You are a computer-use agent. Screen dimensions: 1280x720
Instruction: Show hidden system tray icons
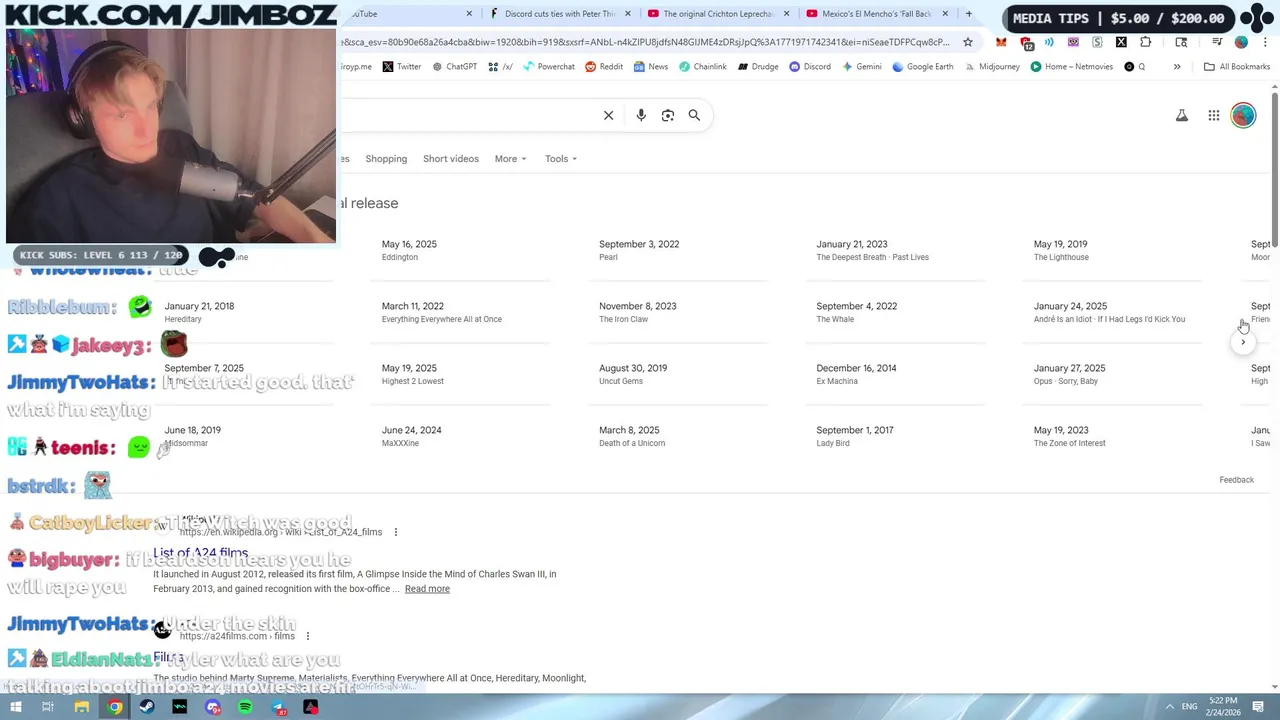coord(1169,707)
